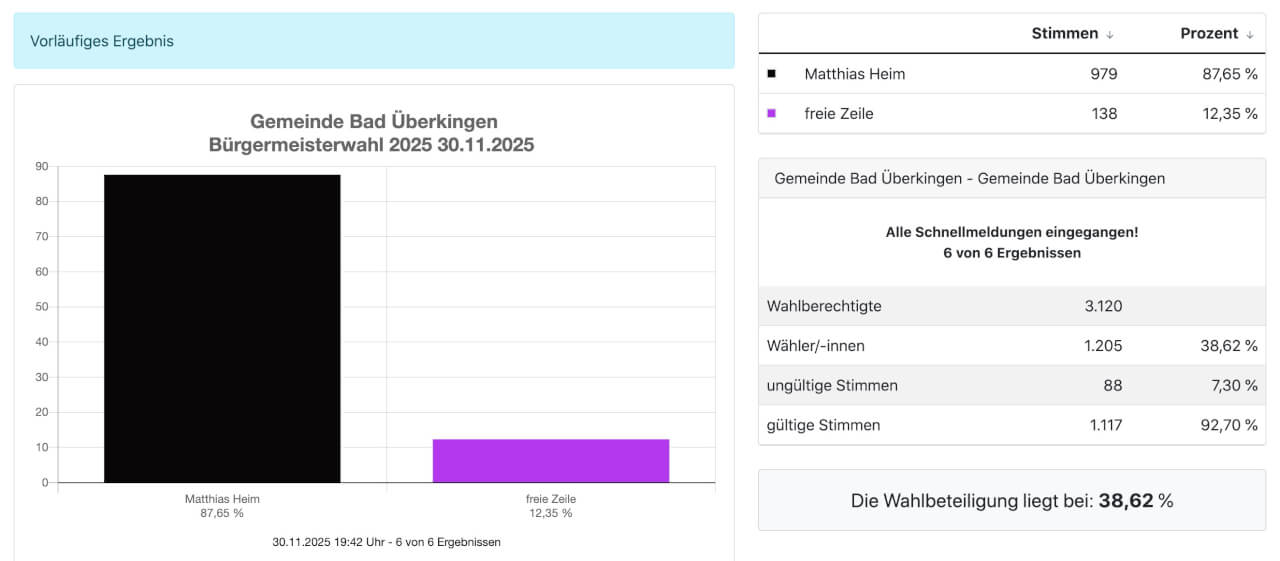Screen dimensions: 1280x561
Task: Select the Matthias Heim table row
Action: (x=1011, y=74)
